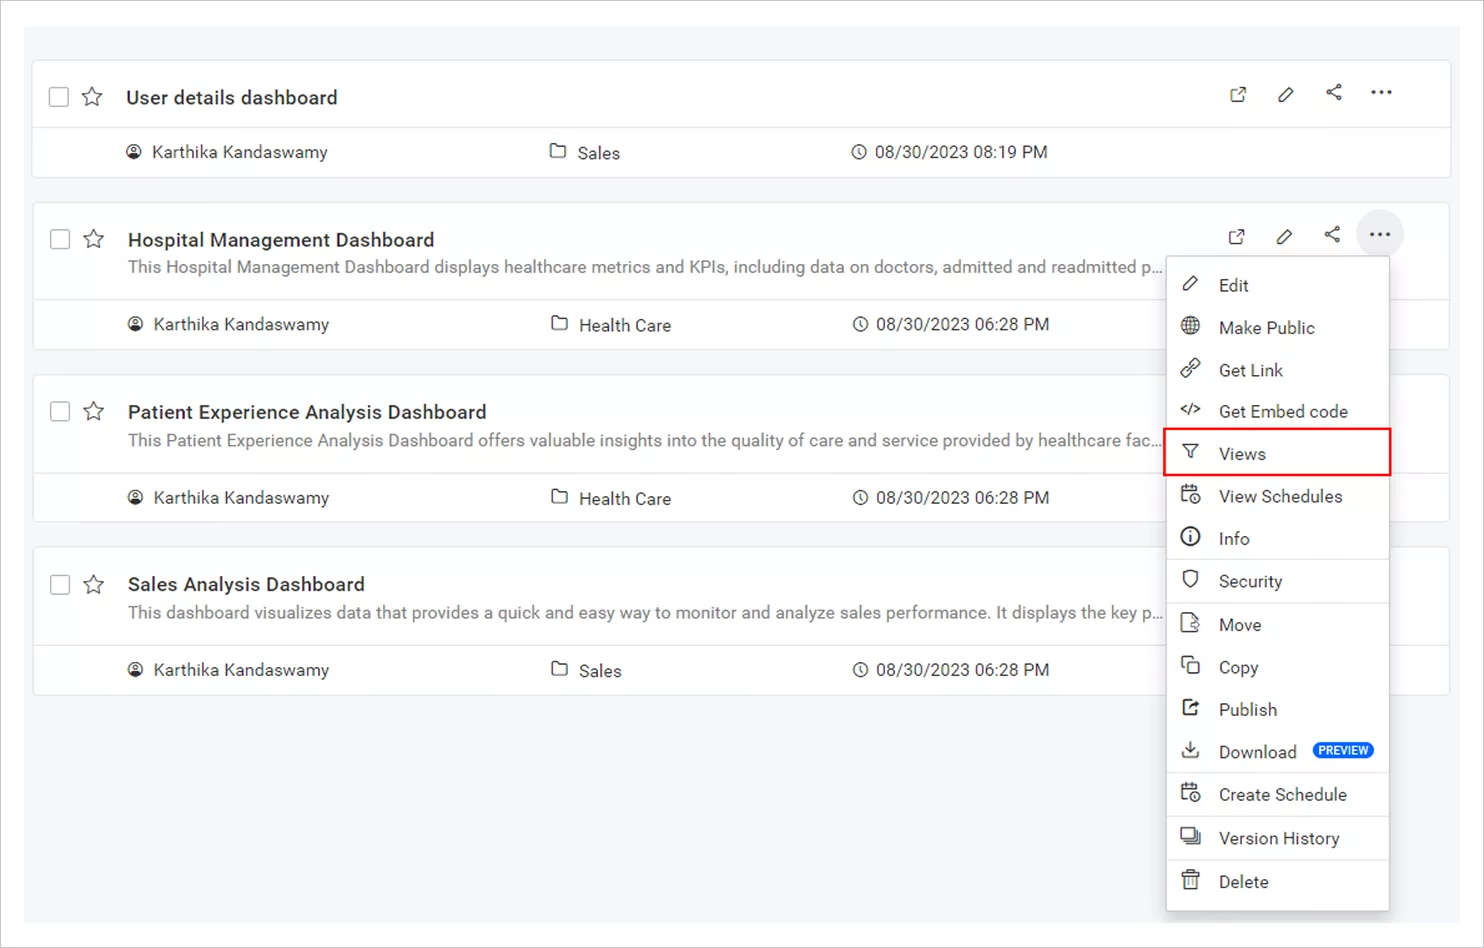The image size is (1484, 948).
Task: Select Security menu option
Action: tap(1277, 581)
